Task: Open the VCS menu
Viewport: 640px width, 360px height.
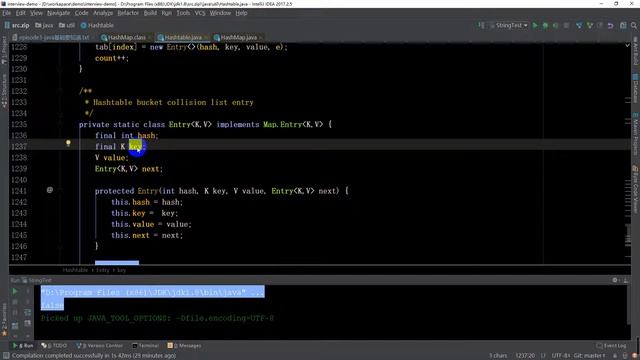Action: tap(200, 13)
